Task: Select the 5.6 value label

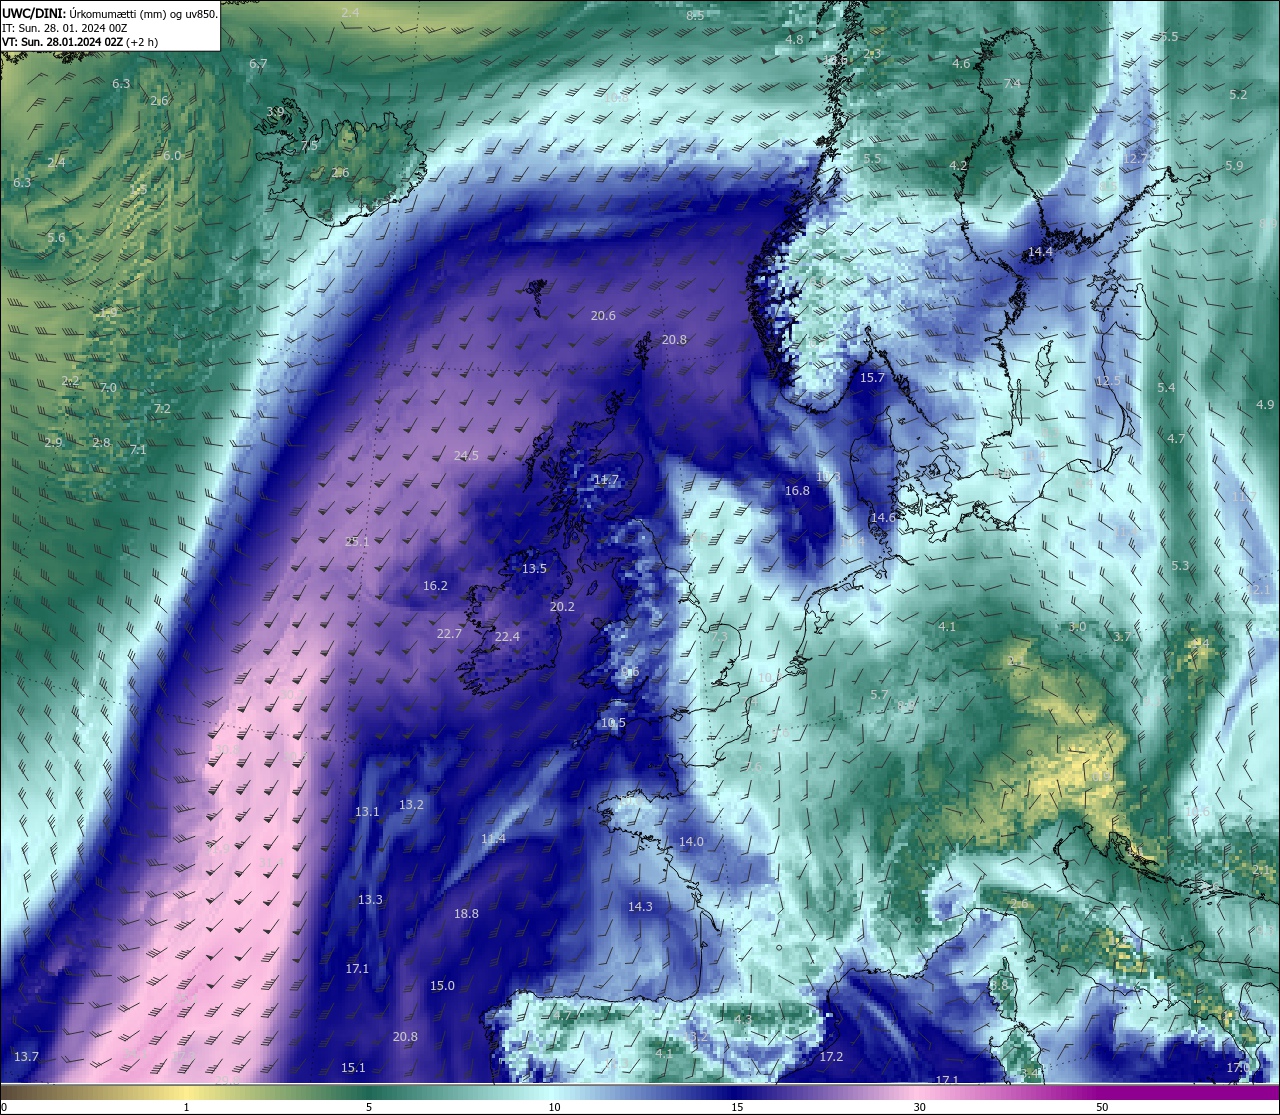Action: [56, 237]
